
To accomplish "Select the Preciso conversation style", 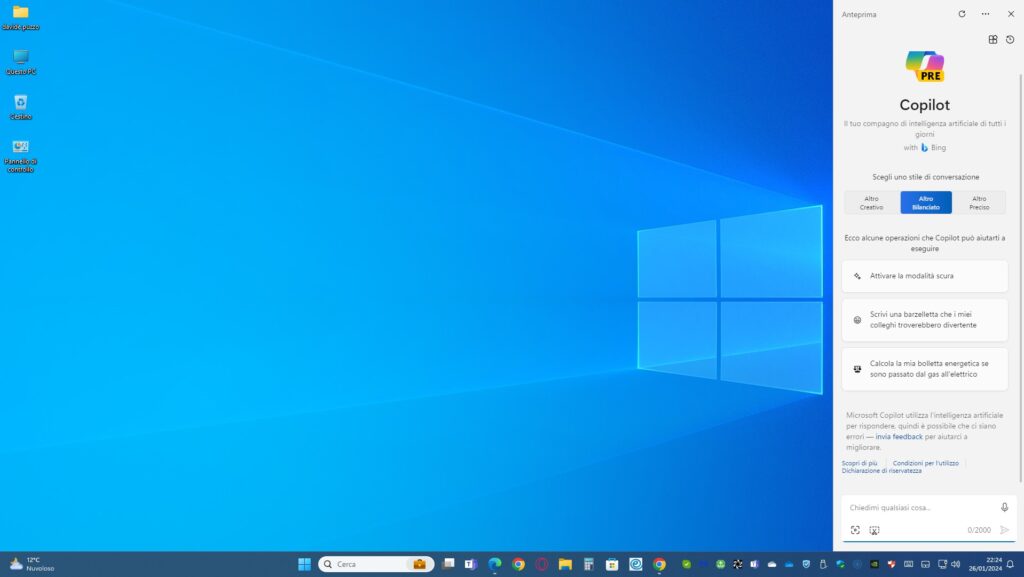I will (x=979, y=202).
